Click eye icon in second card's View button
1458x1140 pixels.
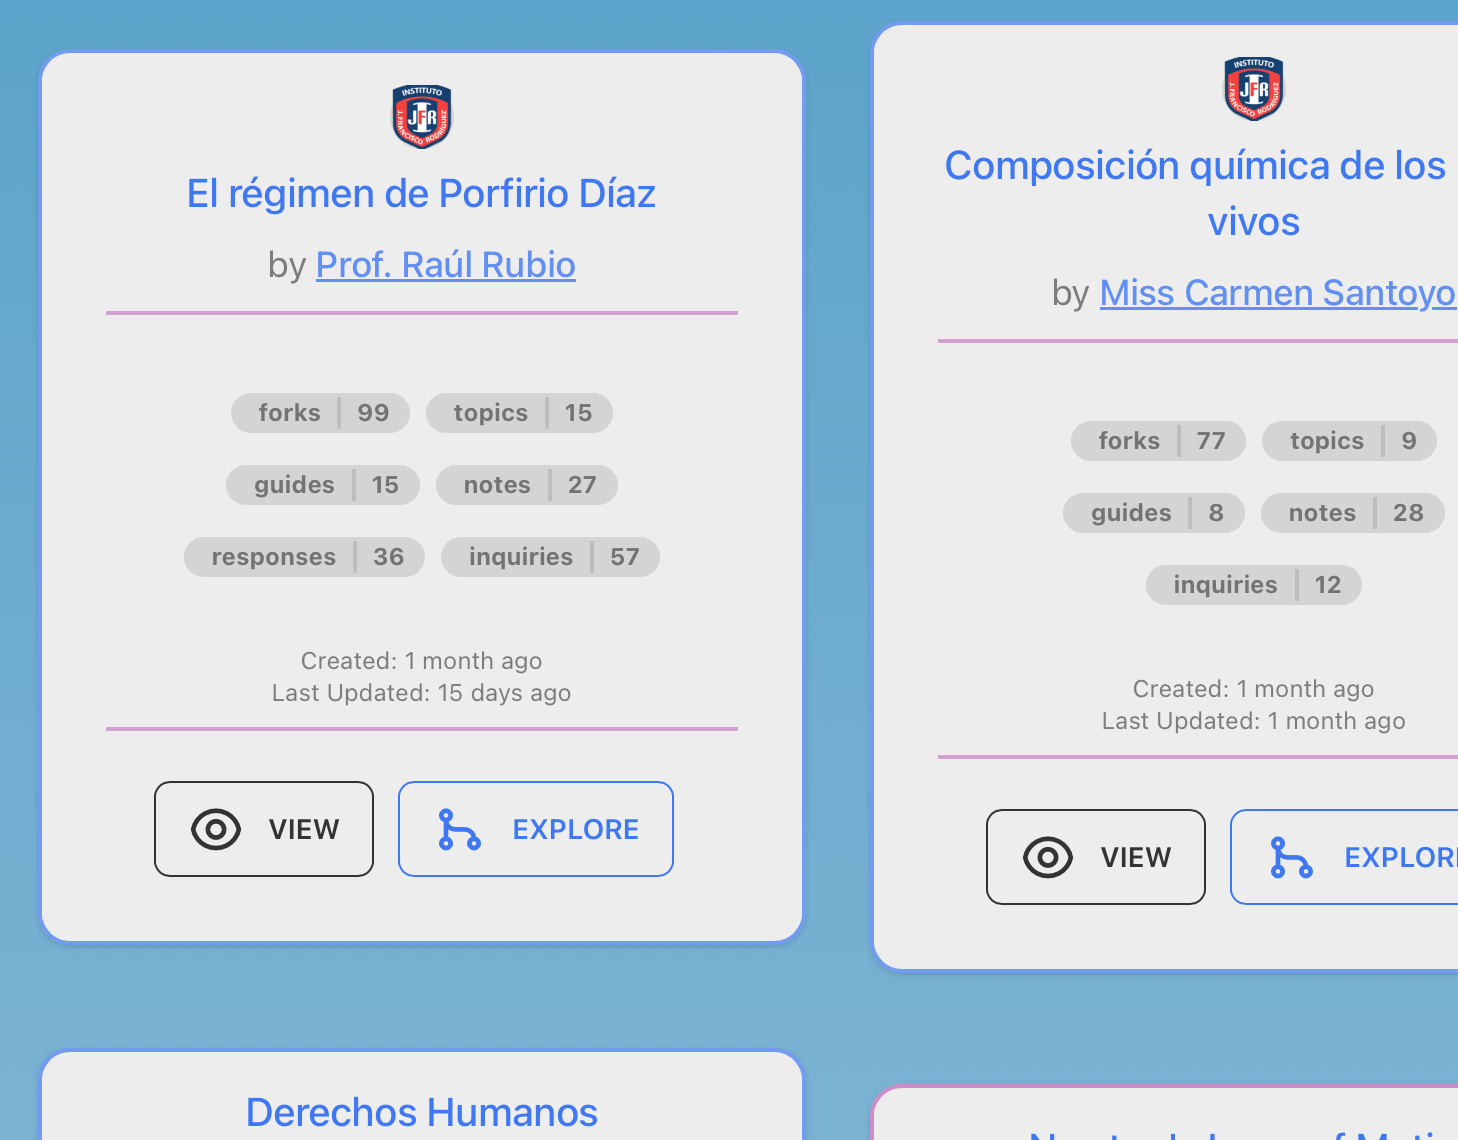pos(1048,857)
